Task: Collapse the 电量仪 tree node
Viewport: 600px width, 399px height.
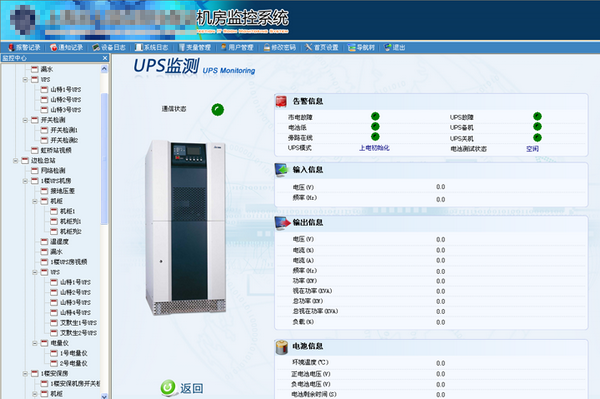Action: click(35, 343)
